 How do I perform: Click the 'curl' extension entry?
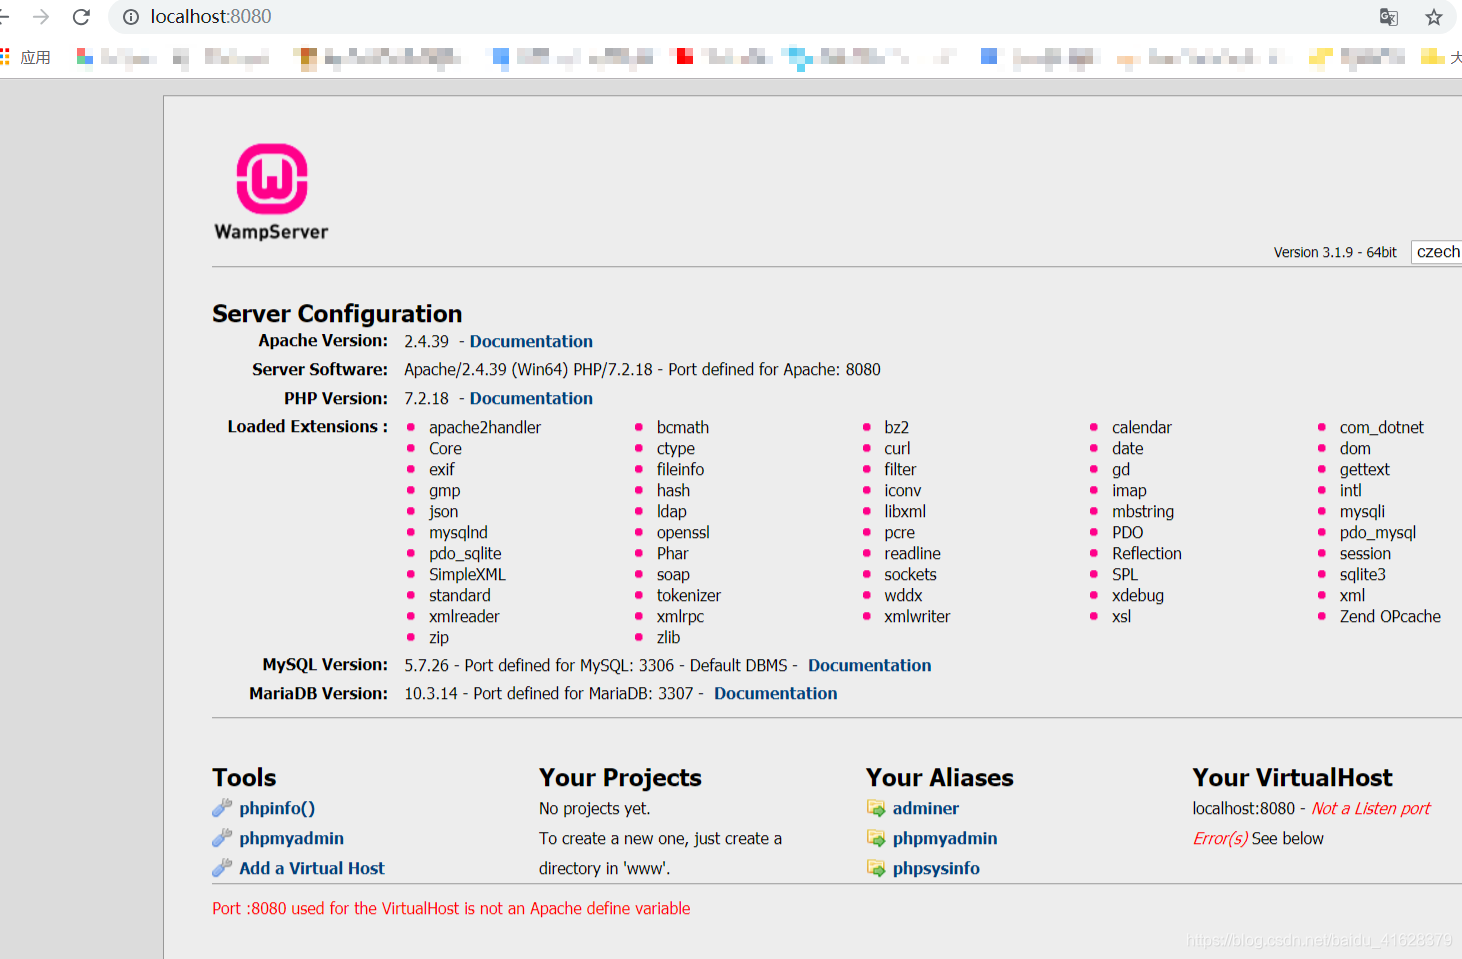click(897, 448)
